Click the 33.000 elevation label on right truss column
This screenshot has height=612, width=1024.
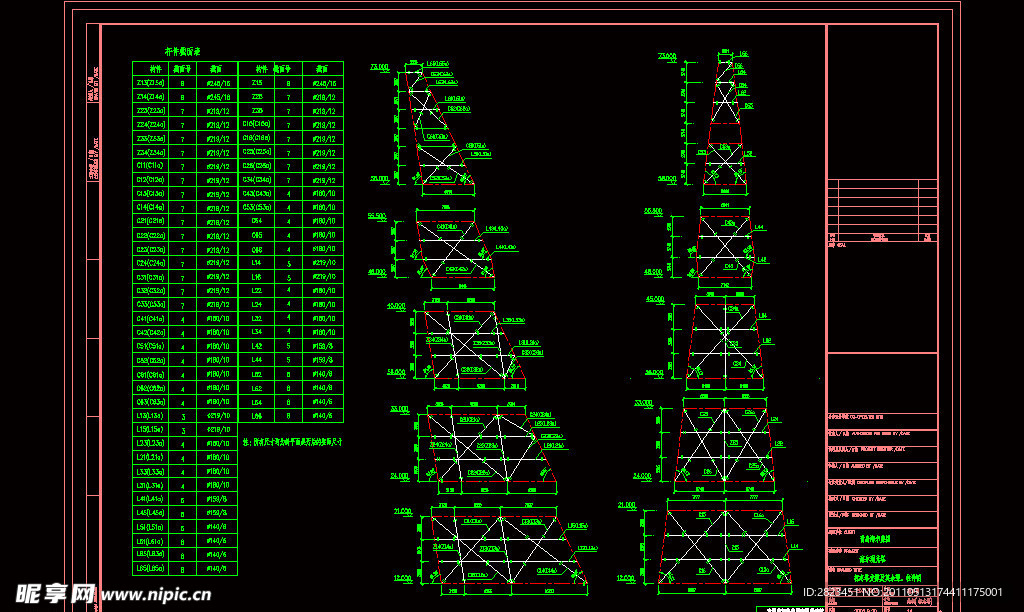pos(656,403)
